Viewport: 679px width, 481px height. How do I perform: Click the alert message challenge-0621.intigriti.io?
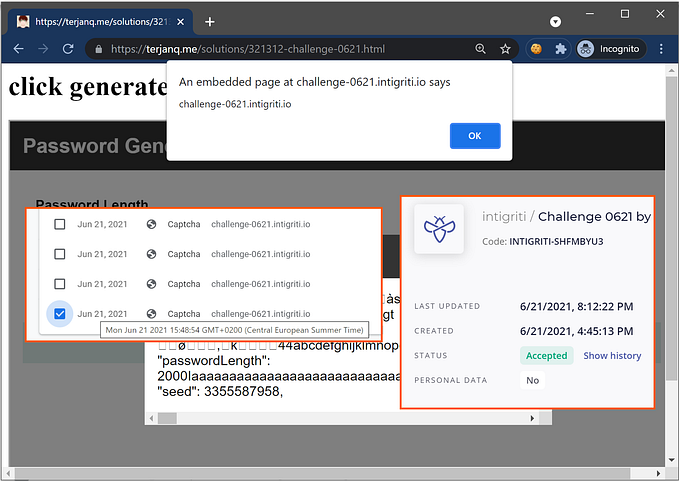235,104
